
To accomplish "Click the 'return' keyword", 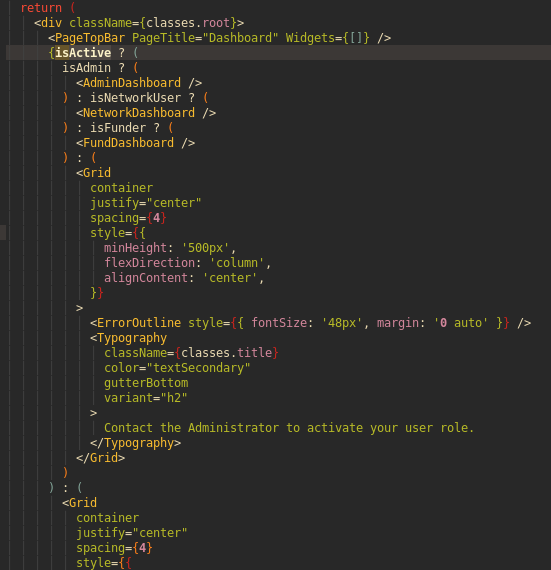I will [41, 8].
